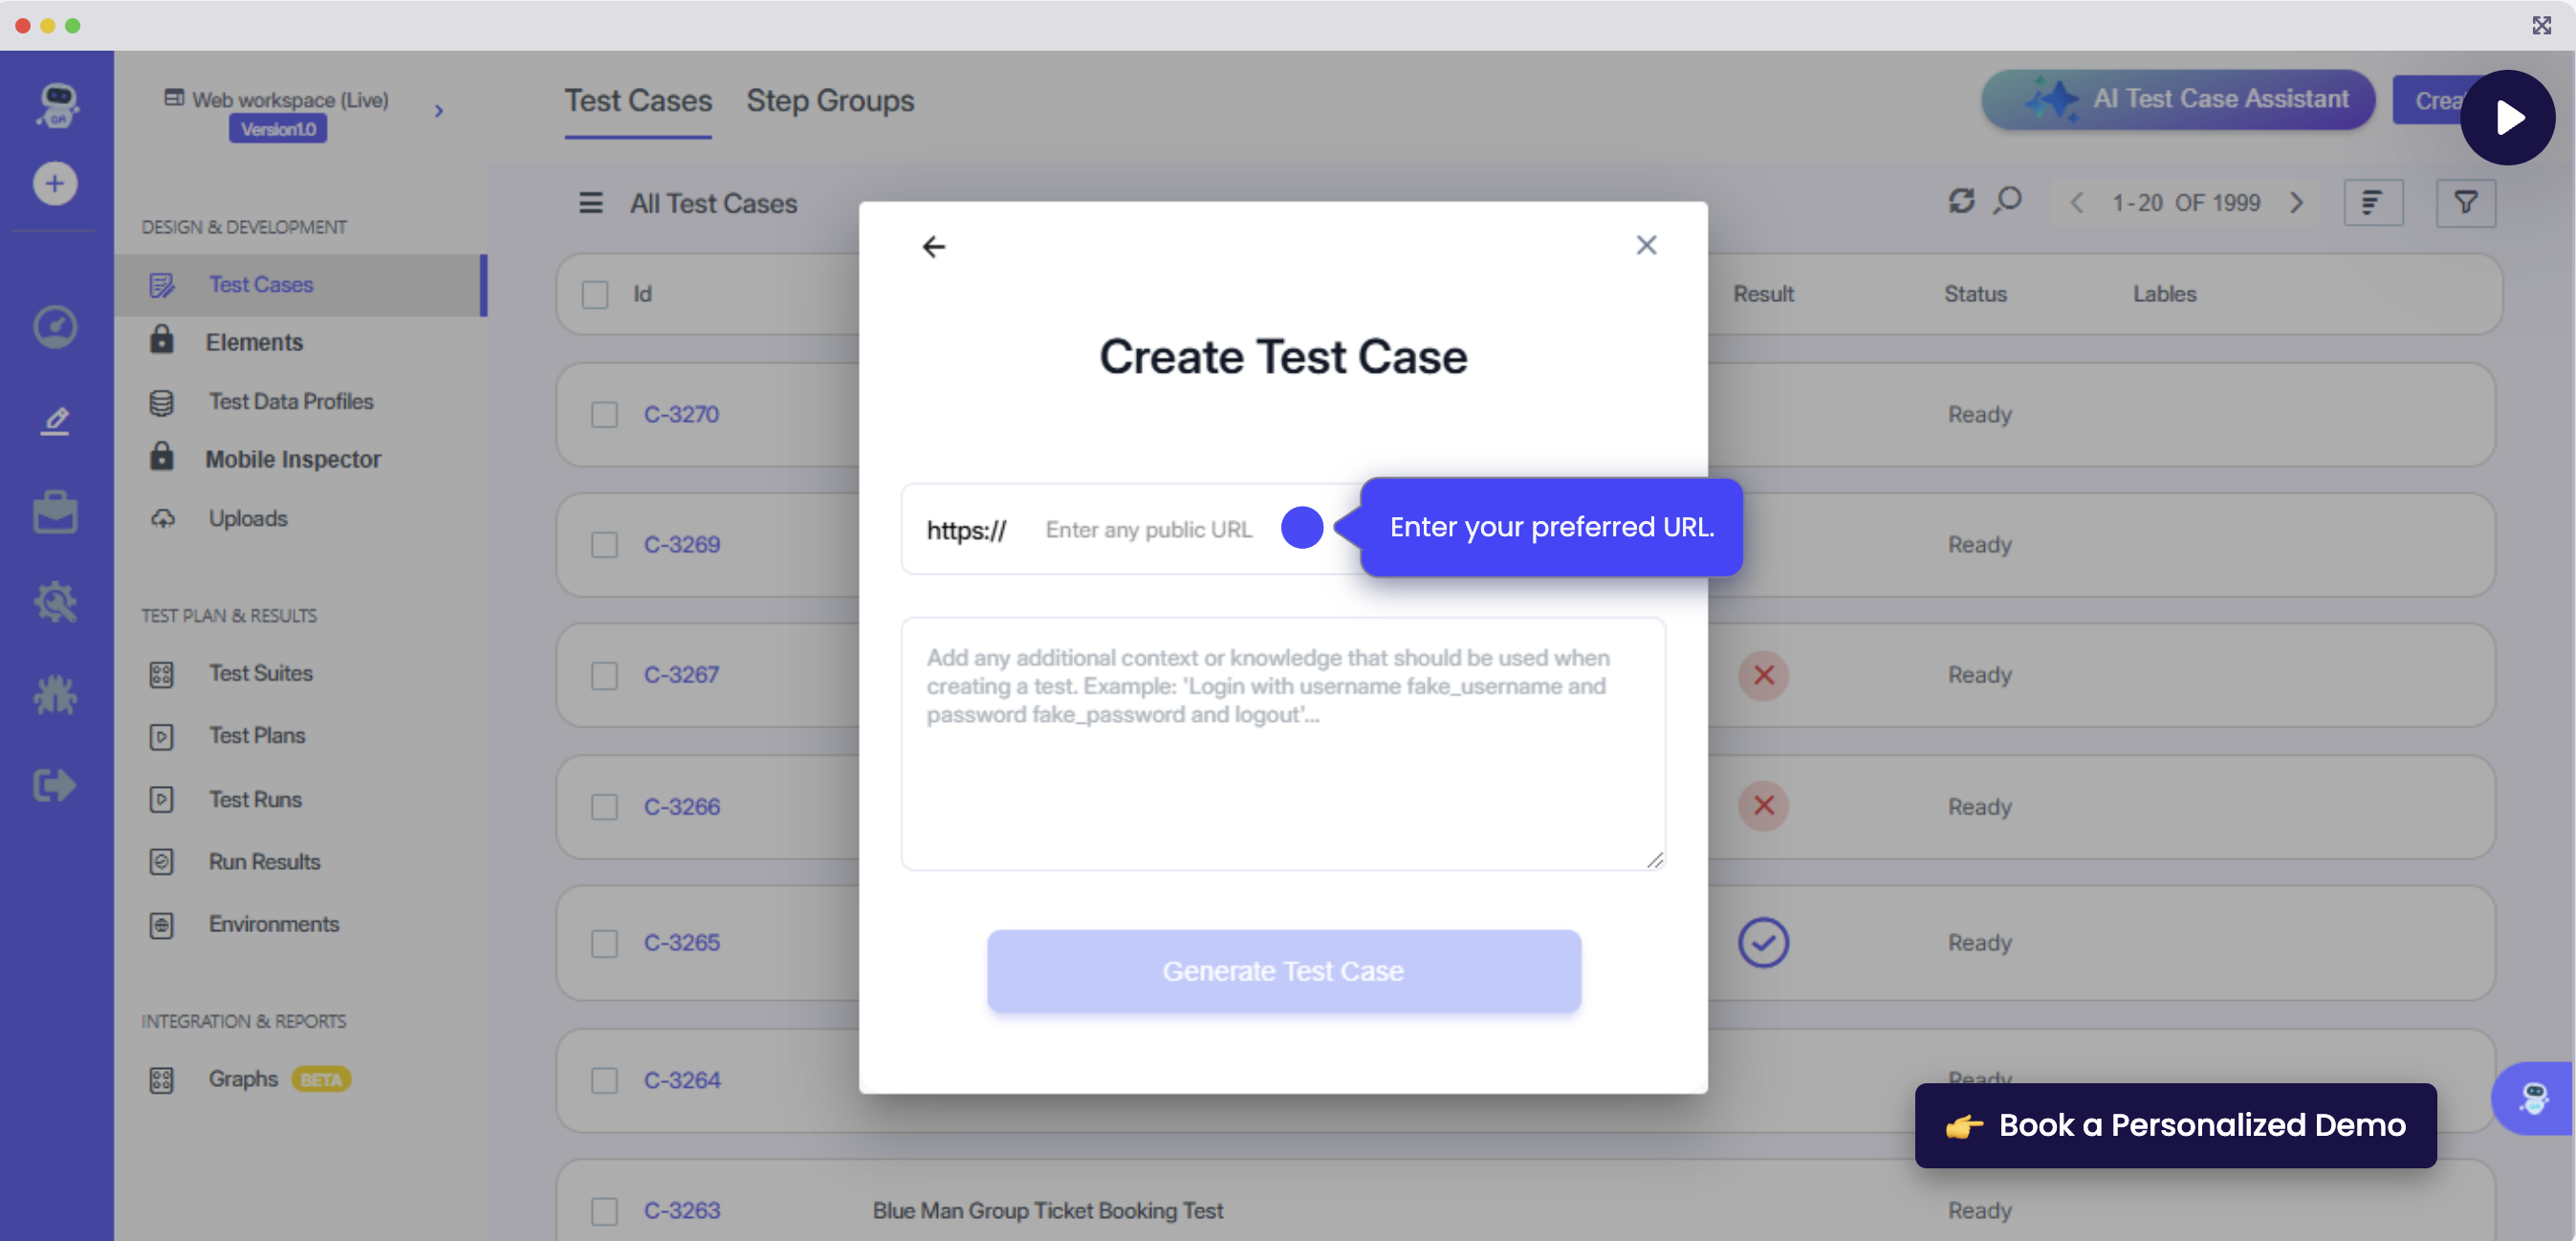
Task: Check the C-3265 row checkbox
Action: [604, 943]
